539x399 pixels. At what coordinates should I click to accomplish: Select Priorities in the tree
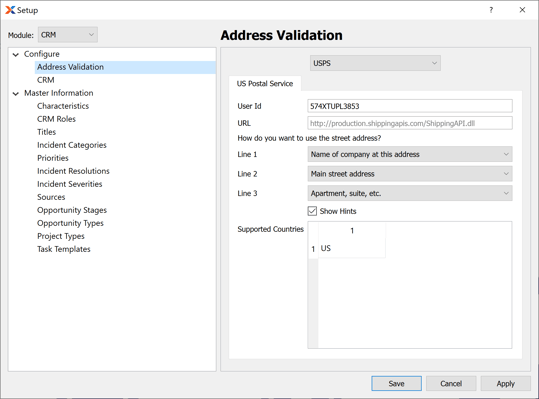coord(53,158)
